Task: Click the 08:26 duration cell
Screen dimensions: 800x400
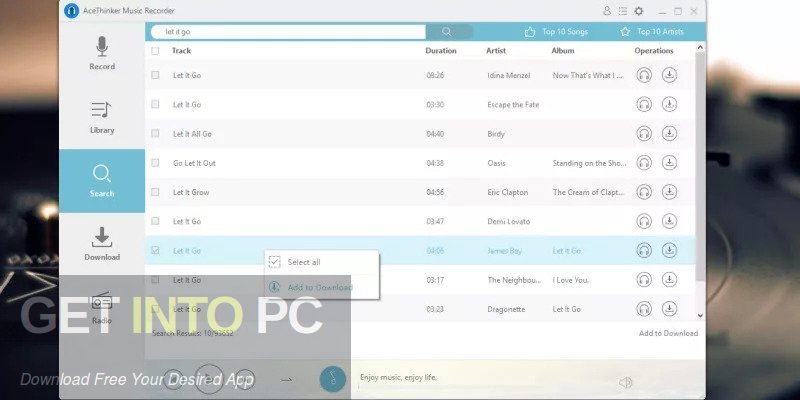Action: 435,76
